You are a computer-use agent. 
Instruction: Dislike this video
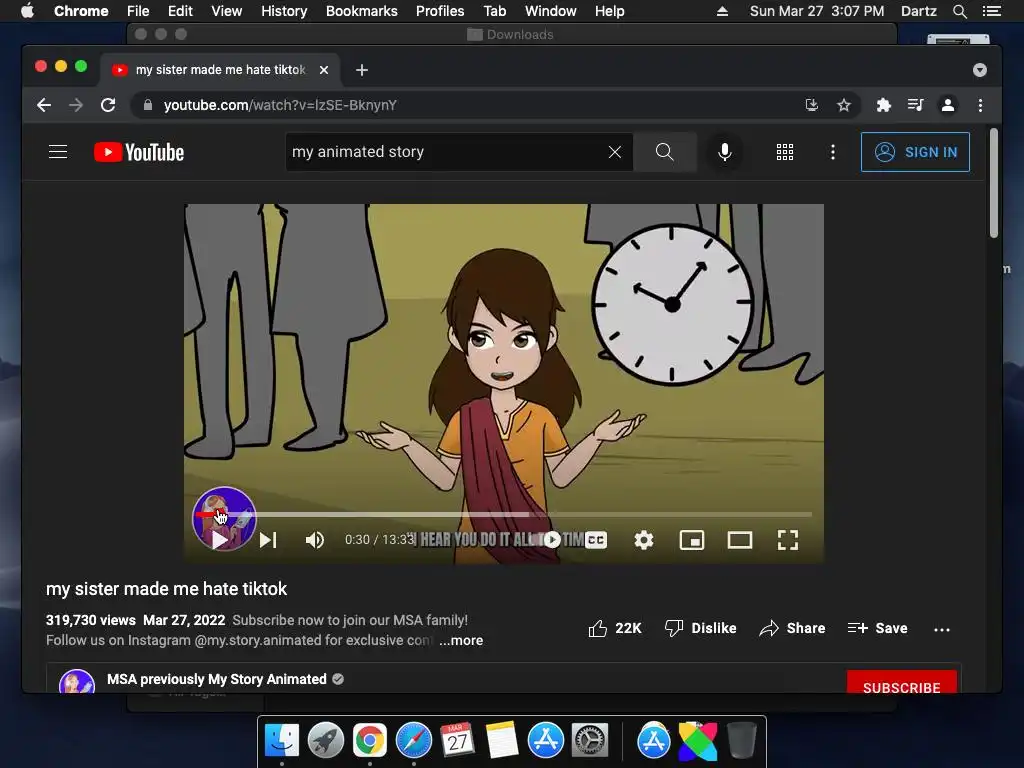[700, 628]
